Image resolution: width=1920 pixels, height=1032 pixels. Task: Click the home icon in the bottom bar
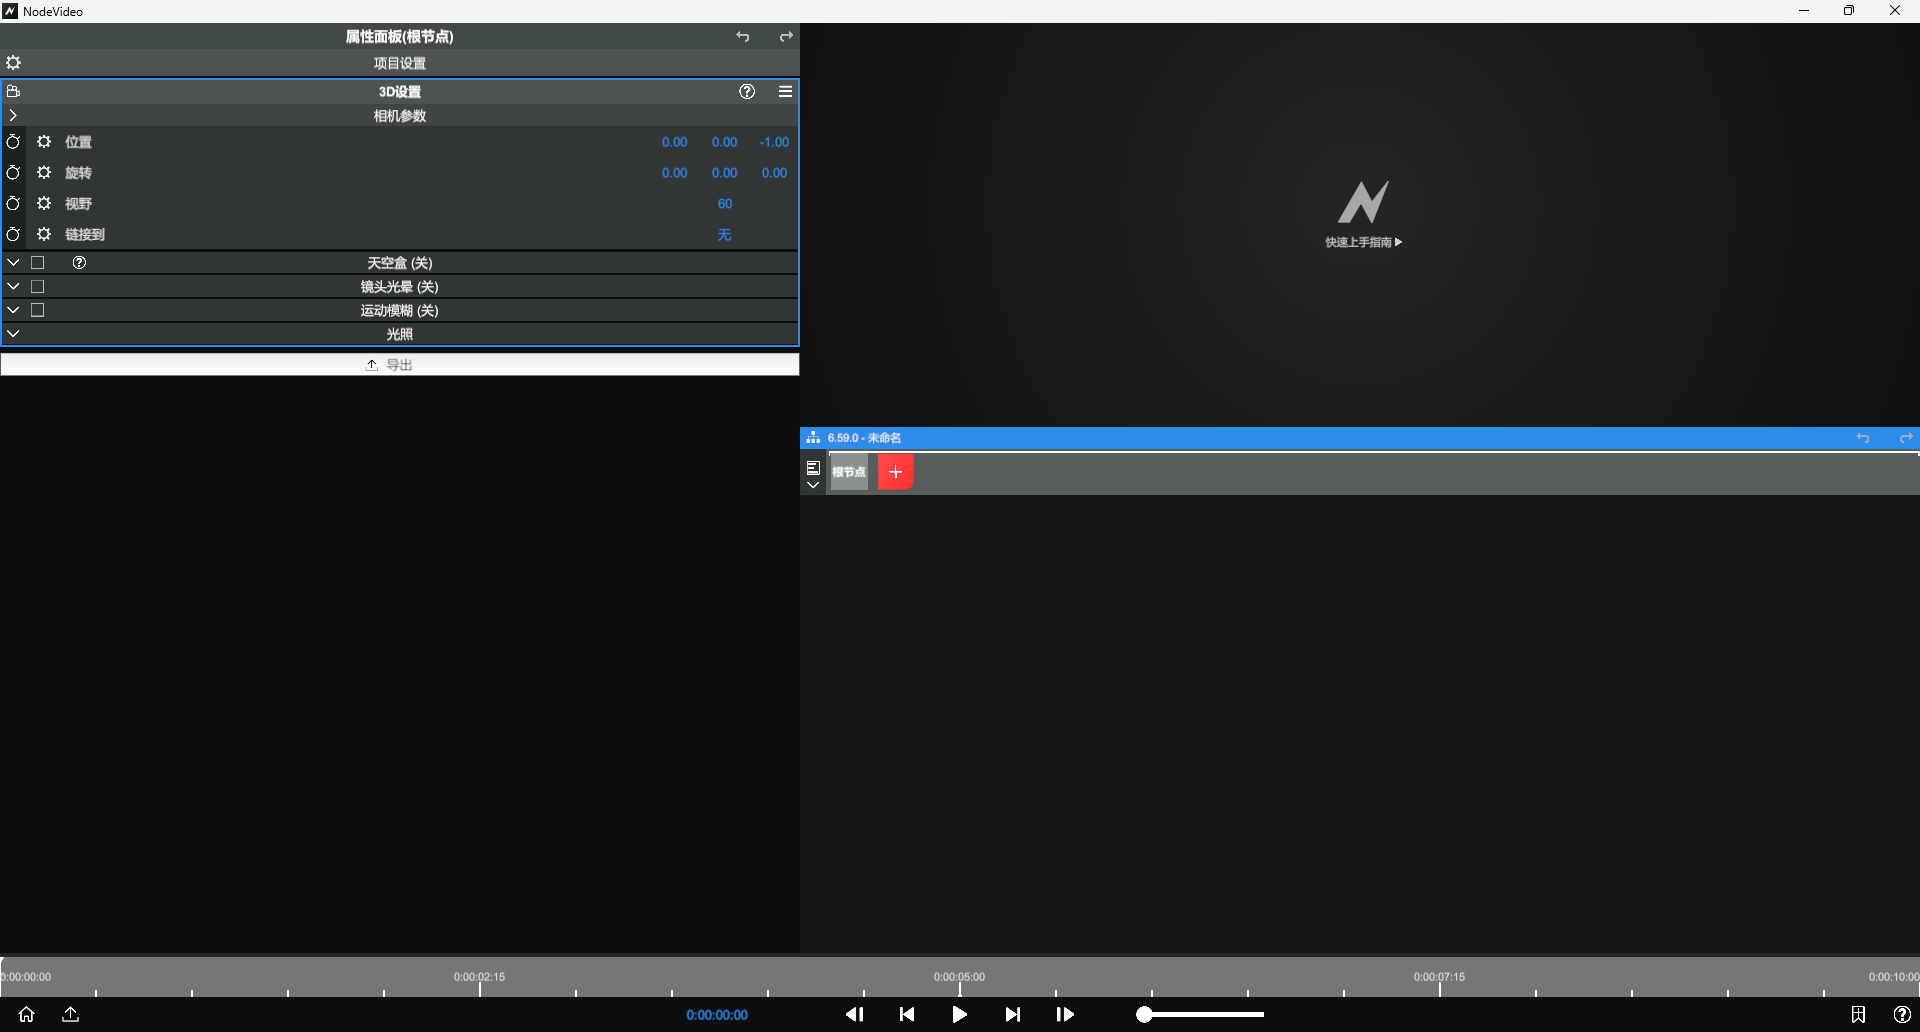pyautogui.click(x=26, y=1014)
